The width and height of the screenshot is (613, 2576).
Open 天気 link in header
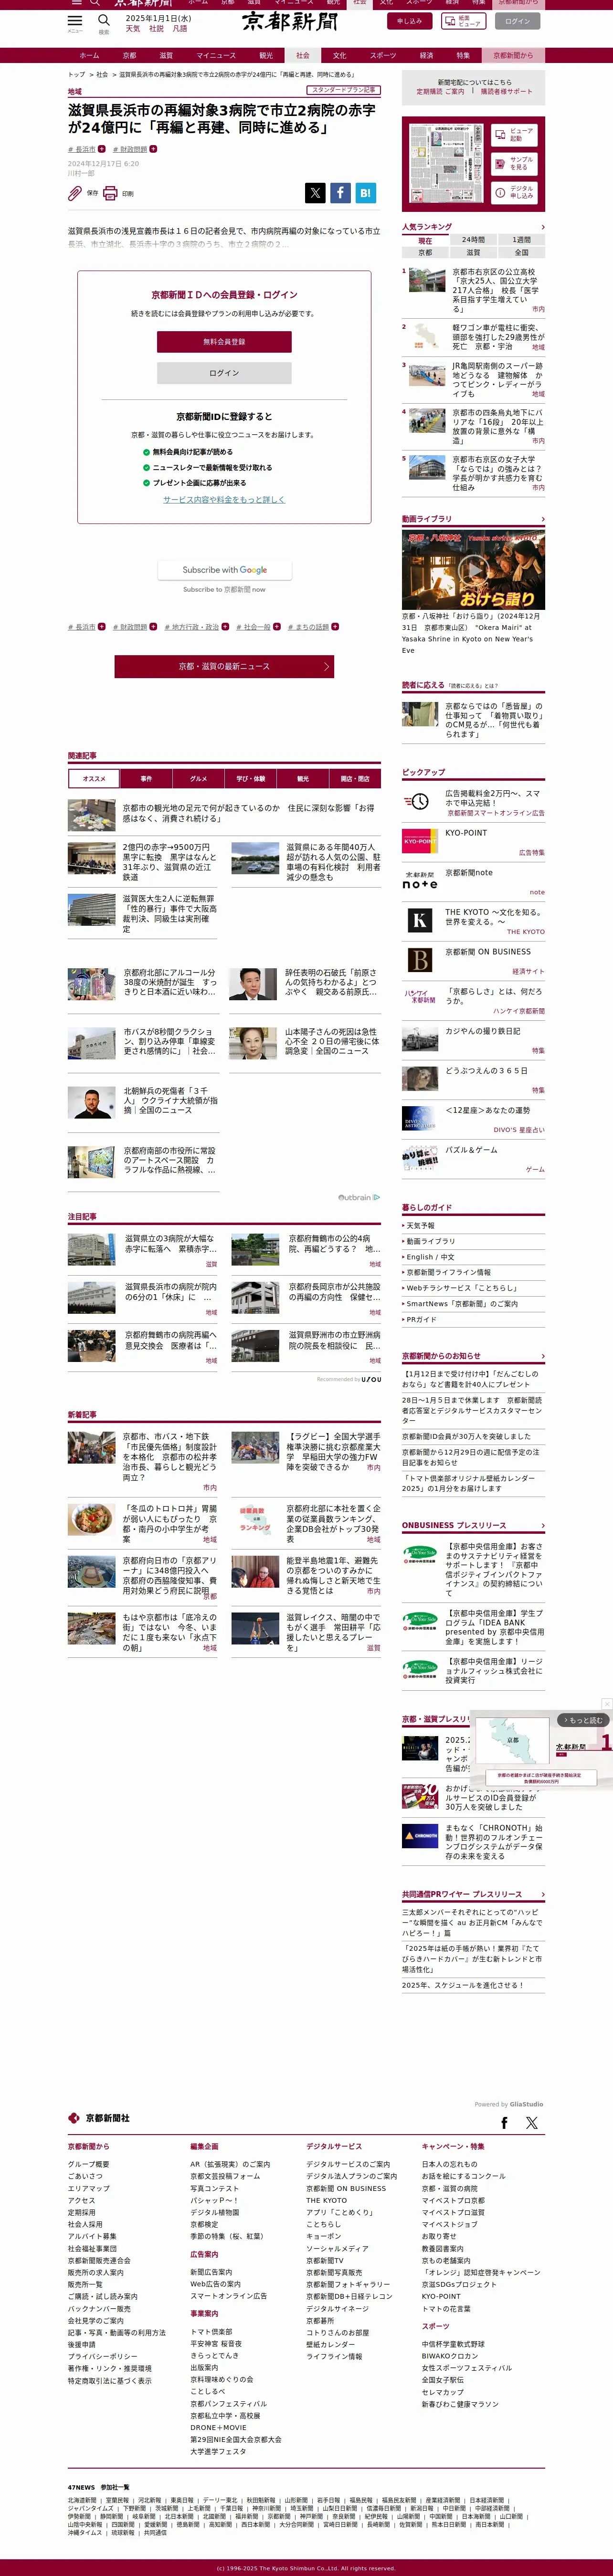133,28
